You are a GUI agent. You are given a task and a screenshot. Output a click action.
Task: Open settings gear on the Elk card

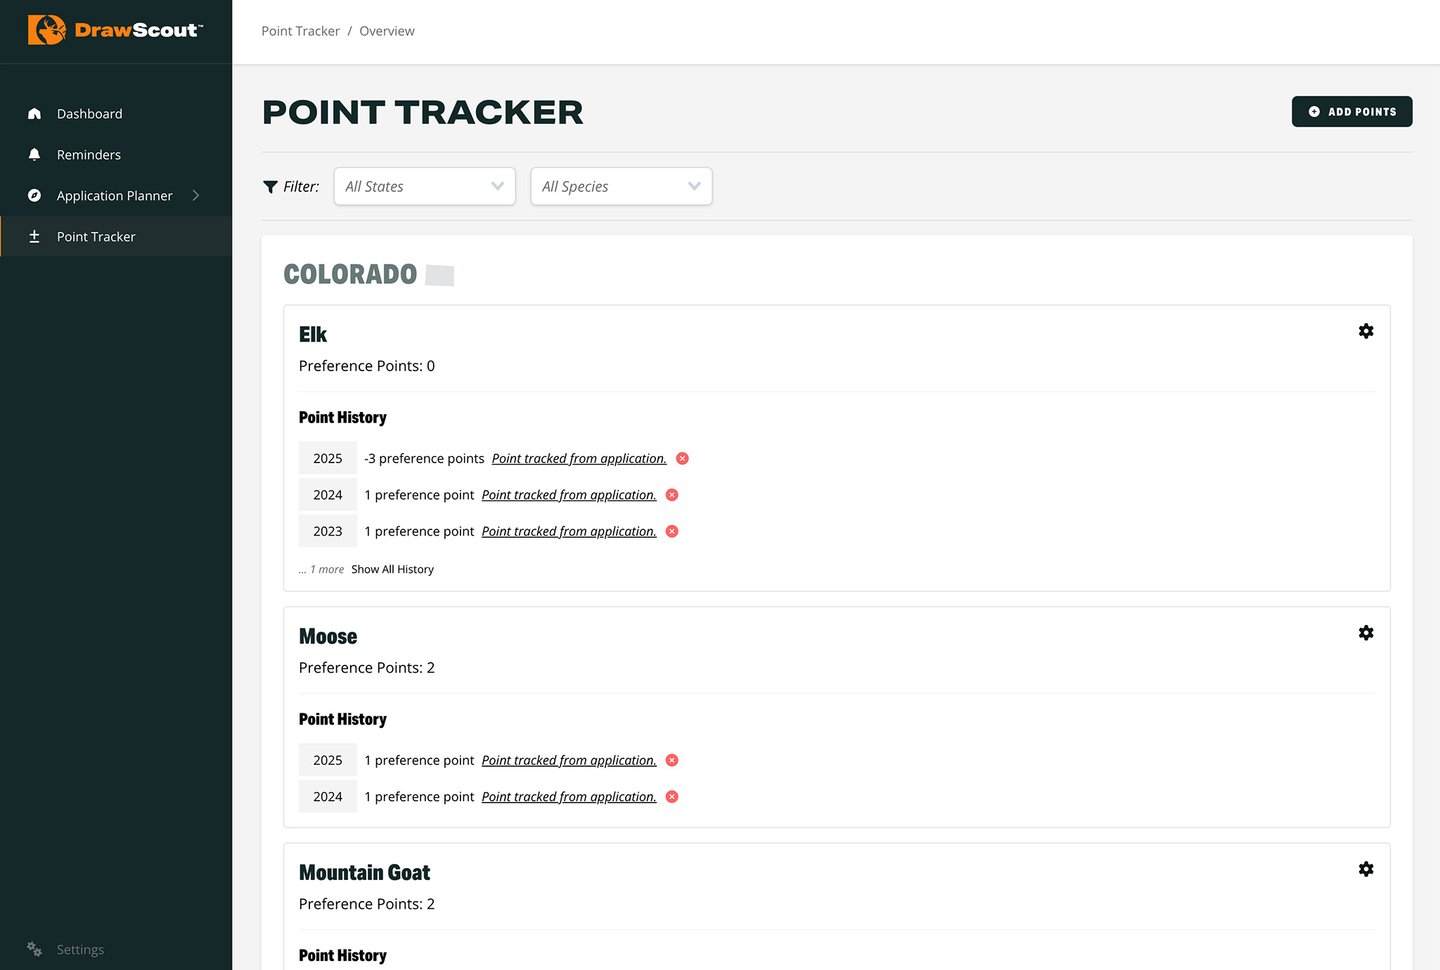click(1366, 330)
